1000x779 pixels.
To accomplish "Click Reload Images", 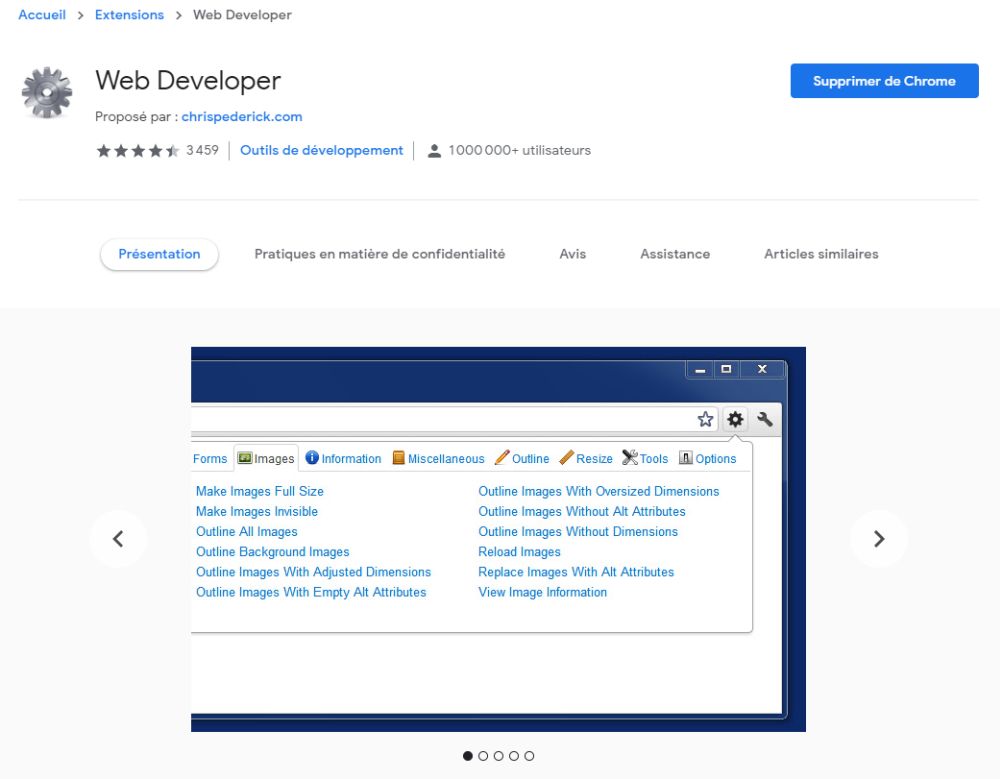I will 520,552.
